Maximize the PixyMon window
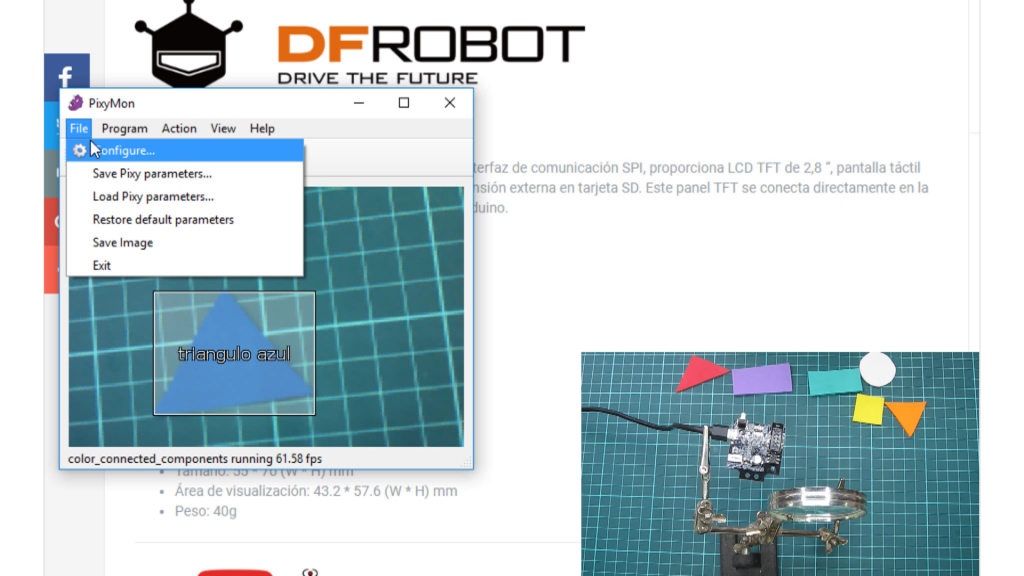This screenshot has width=1024, height=576. (404, 103)
